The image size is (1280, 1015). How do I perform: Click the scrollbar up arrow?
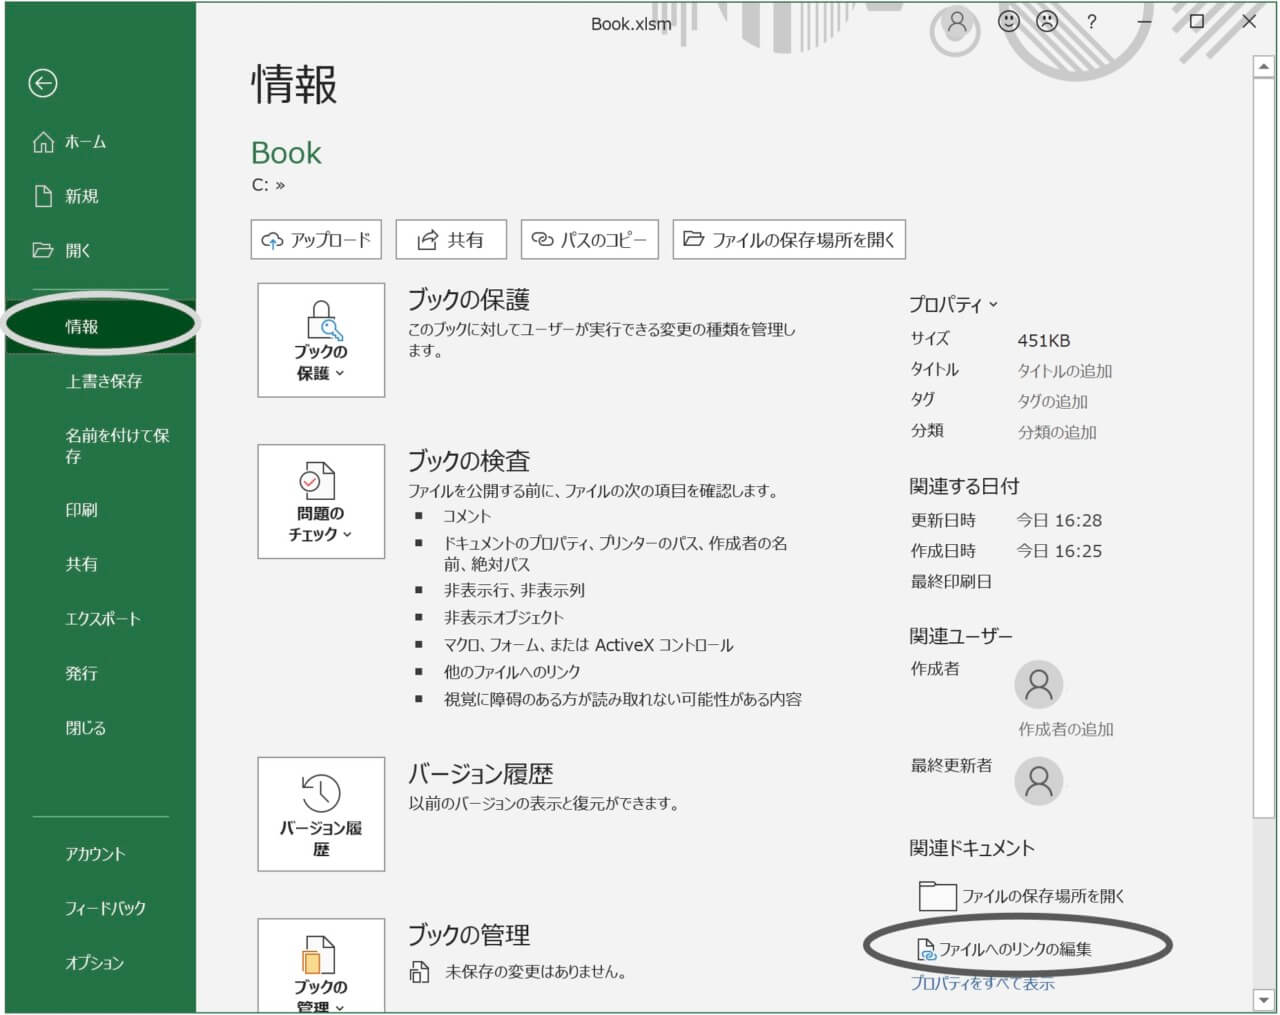point(1263,67)
